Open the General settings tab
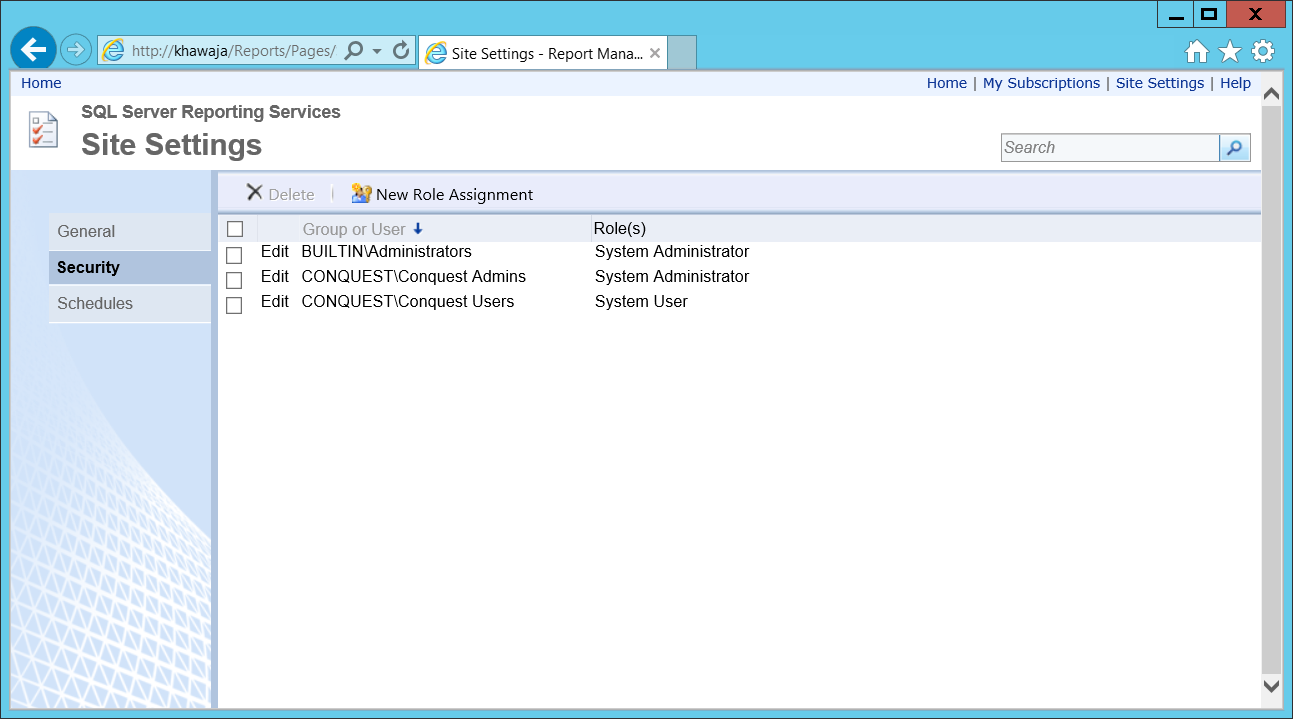The width and height of the screenshot is (1293, 719). (130, 232)
